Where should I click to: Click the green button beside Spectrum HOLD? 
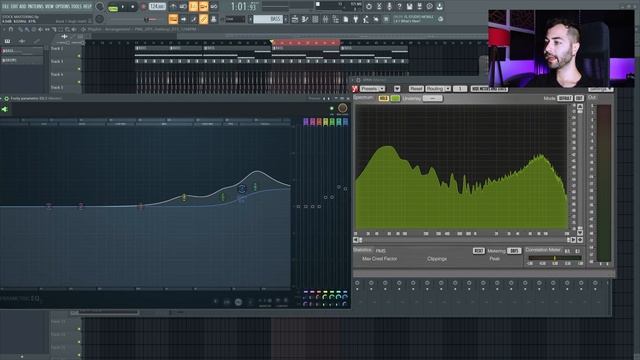click(395, 98)
